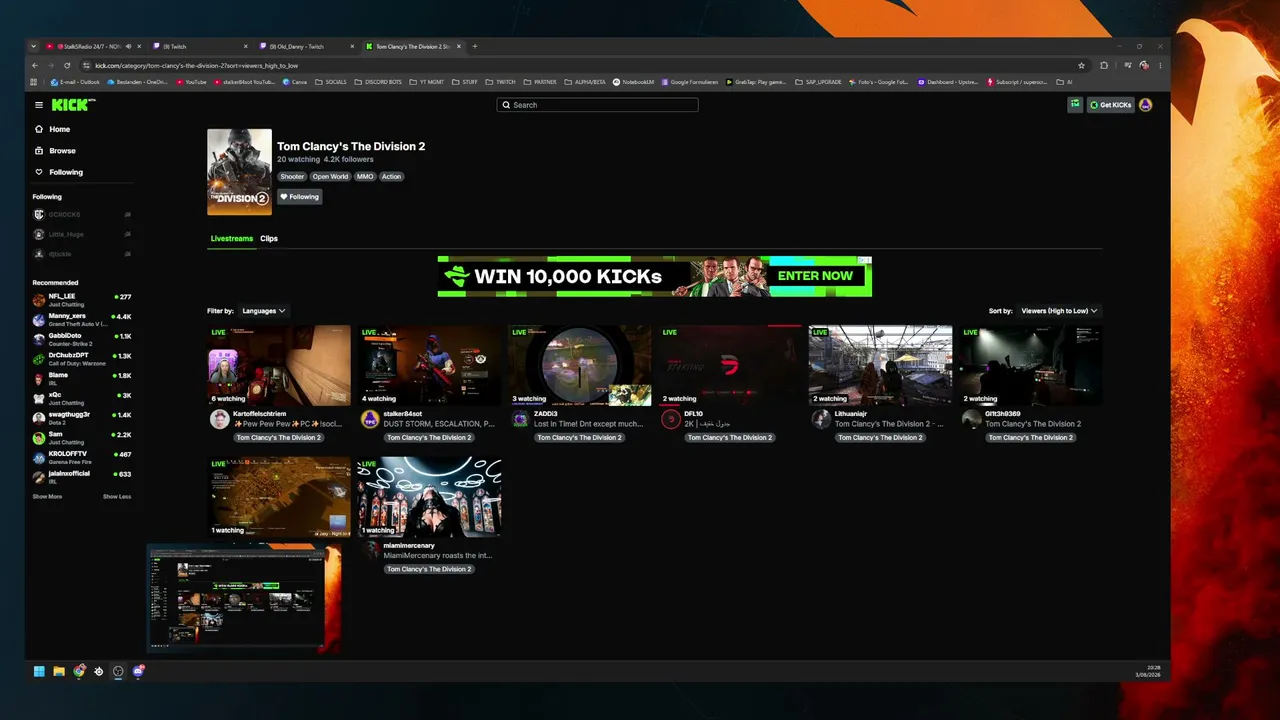Click the Get KICKs button
1280x720 pixels.
point(1110,104)
